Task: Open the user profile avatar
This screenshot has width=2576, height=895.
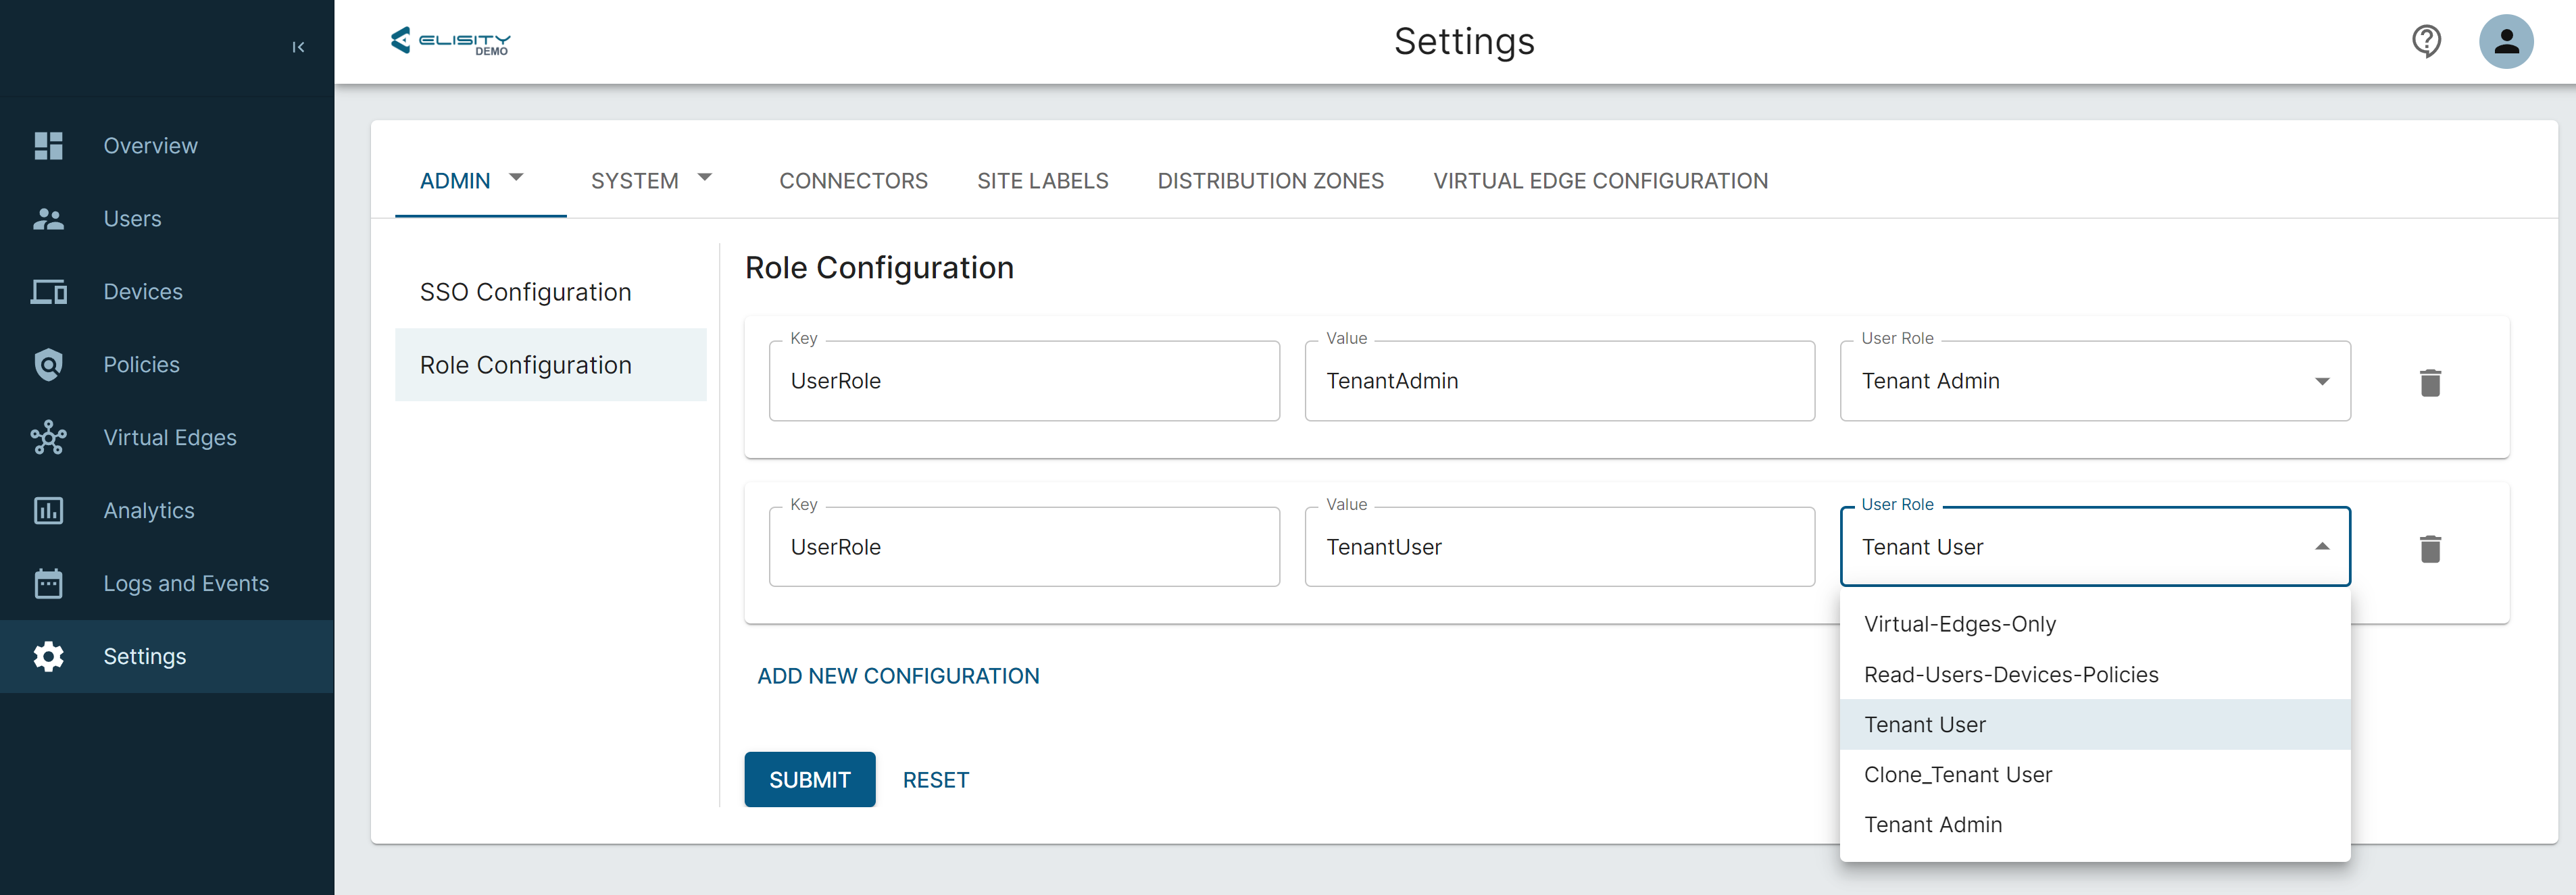Action: point(2505,42)
